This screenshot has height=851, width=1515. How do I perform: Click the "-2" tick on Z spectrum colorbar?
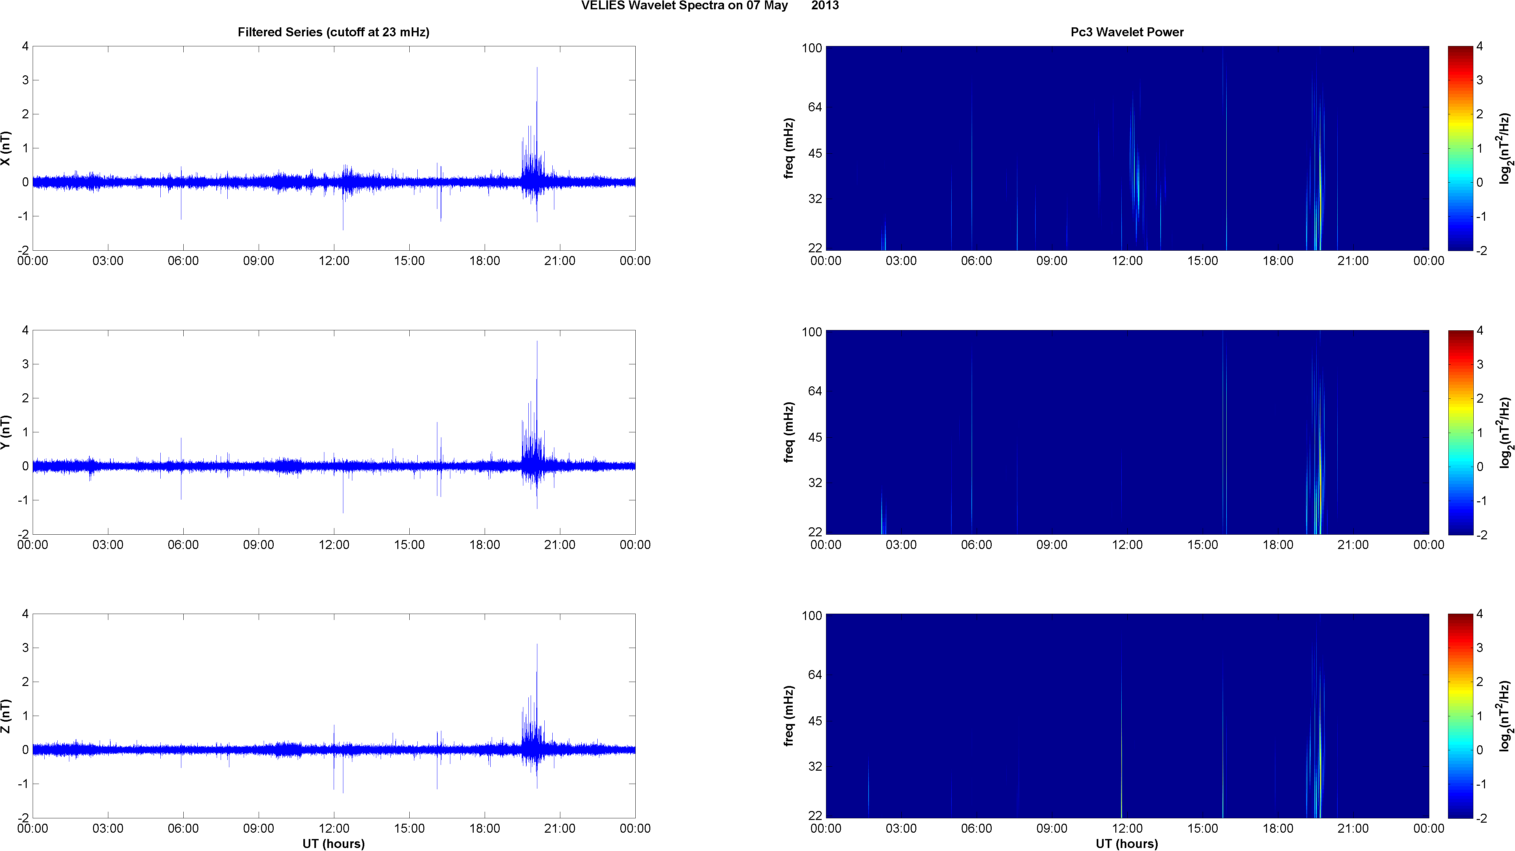point(1482,818)
